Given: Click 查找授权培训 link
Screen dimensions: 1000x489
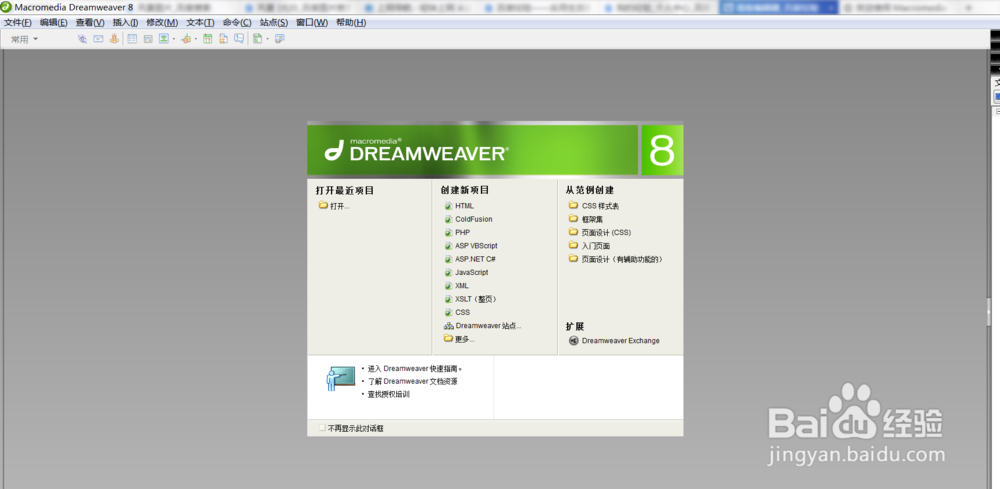Looking at the screenshot, I should tap(388, 395).
